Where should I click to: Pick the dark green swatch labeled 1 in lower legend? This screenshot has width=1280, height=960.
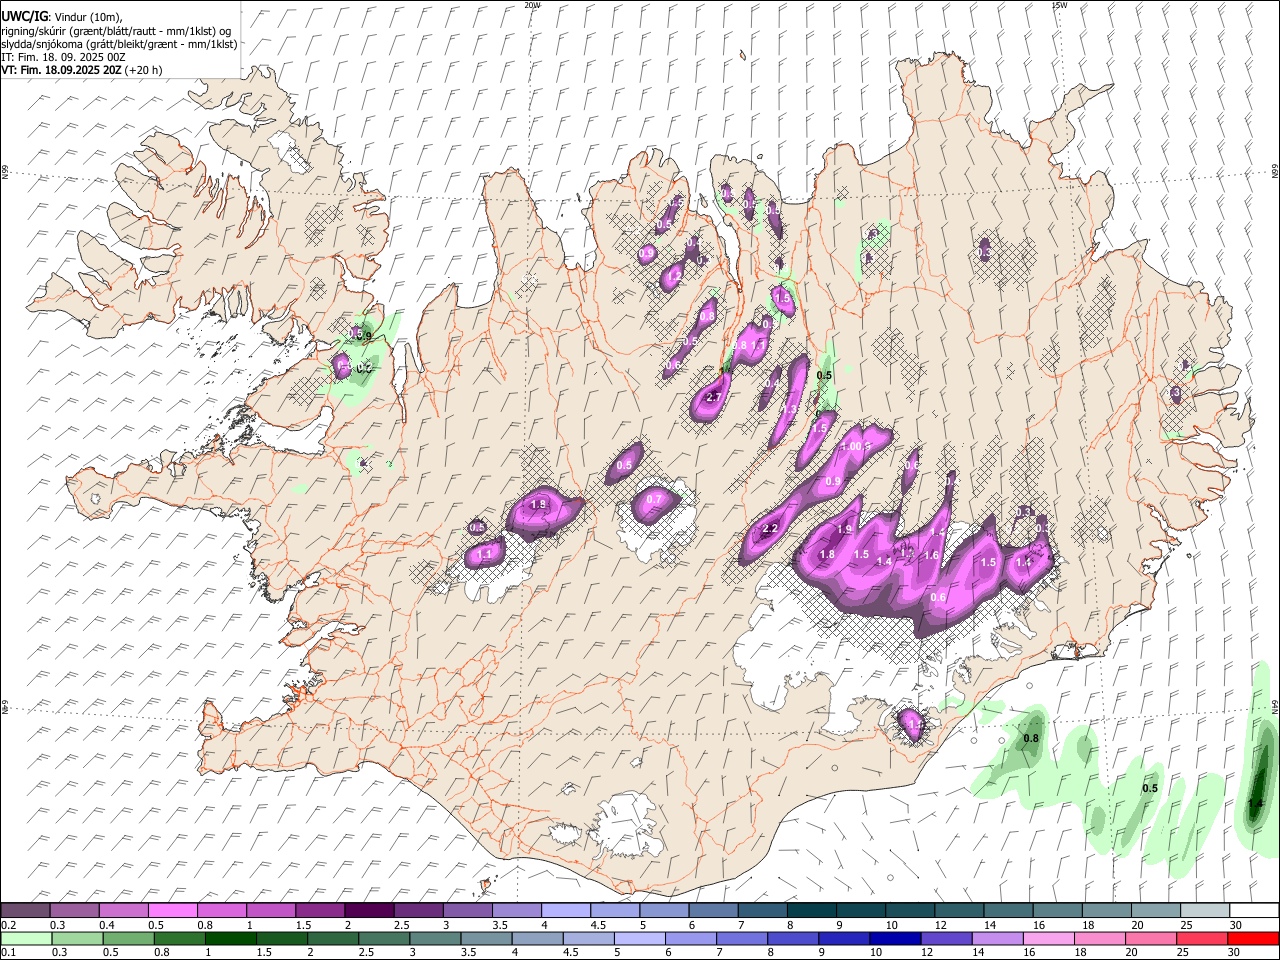230,938
